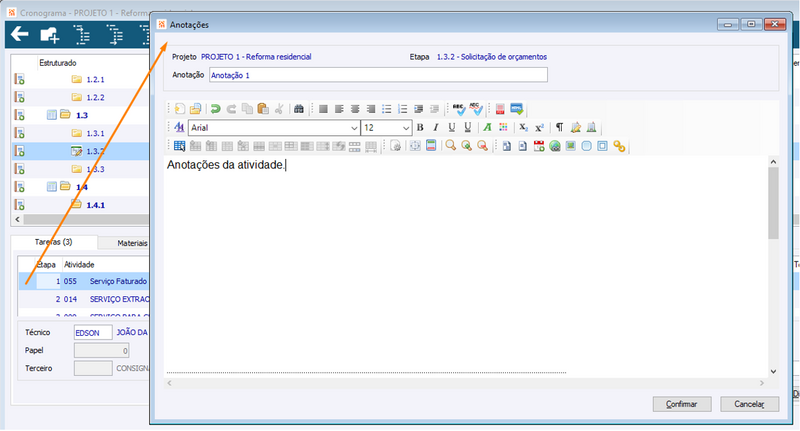Viewport: 800px width, 431px height.
Task: Click the Insert table icon
Action: (179, 146)
